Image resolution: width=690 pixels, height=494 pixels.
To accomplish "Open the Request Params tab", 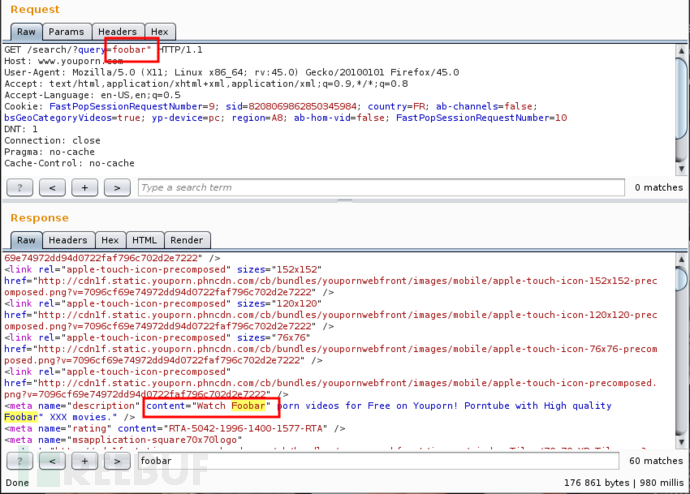I will click(x=66, y=32).
